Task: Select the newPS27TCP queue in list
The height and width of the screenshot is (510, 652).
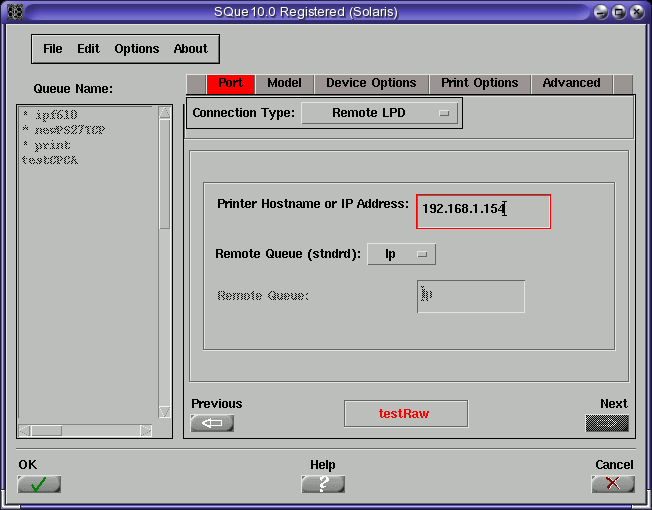Action: coord(62,130)
